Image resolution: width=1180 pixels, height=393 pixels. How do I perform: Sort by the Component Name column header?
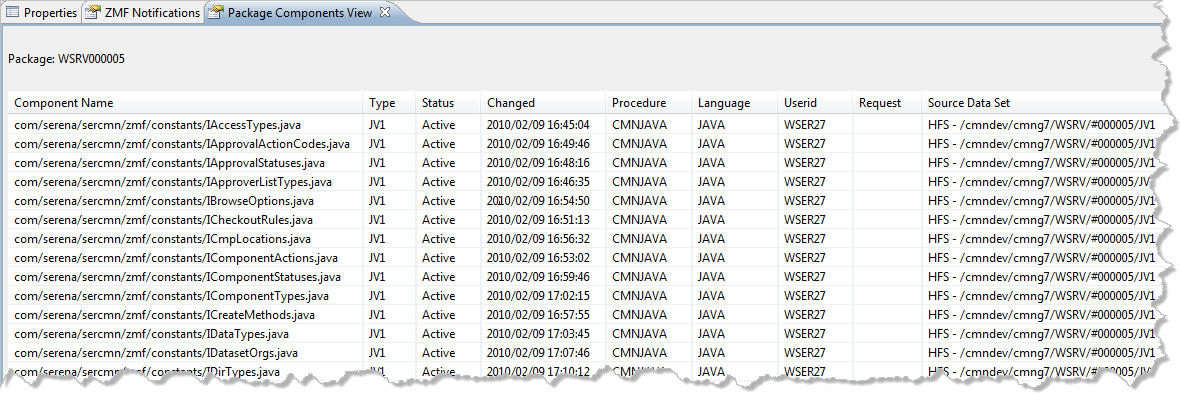coord(186,103)
